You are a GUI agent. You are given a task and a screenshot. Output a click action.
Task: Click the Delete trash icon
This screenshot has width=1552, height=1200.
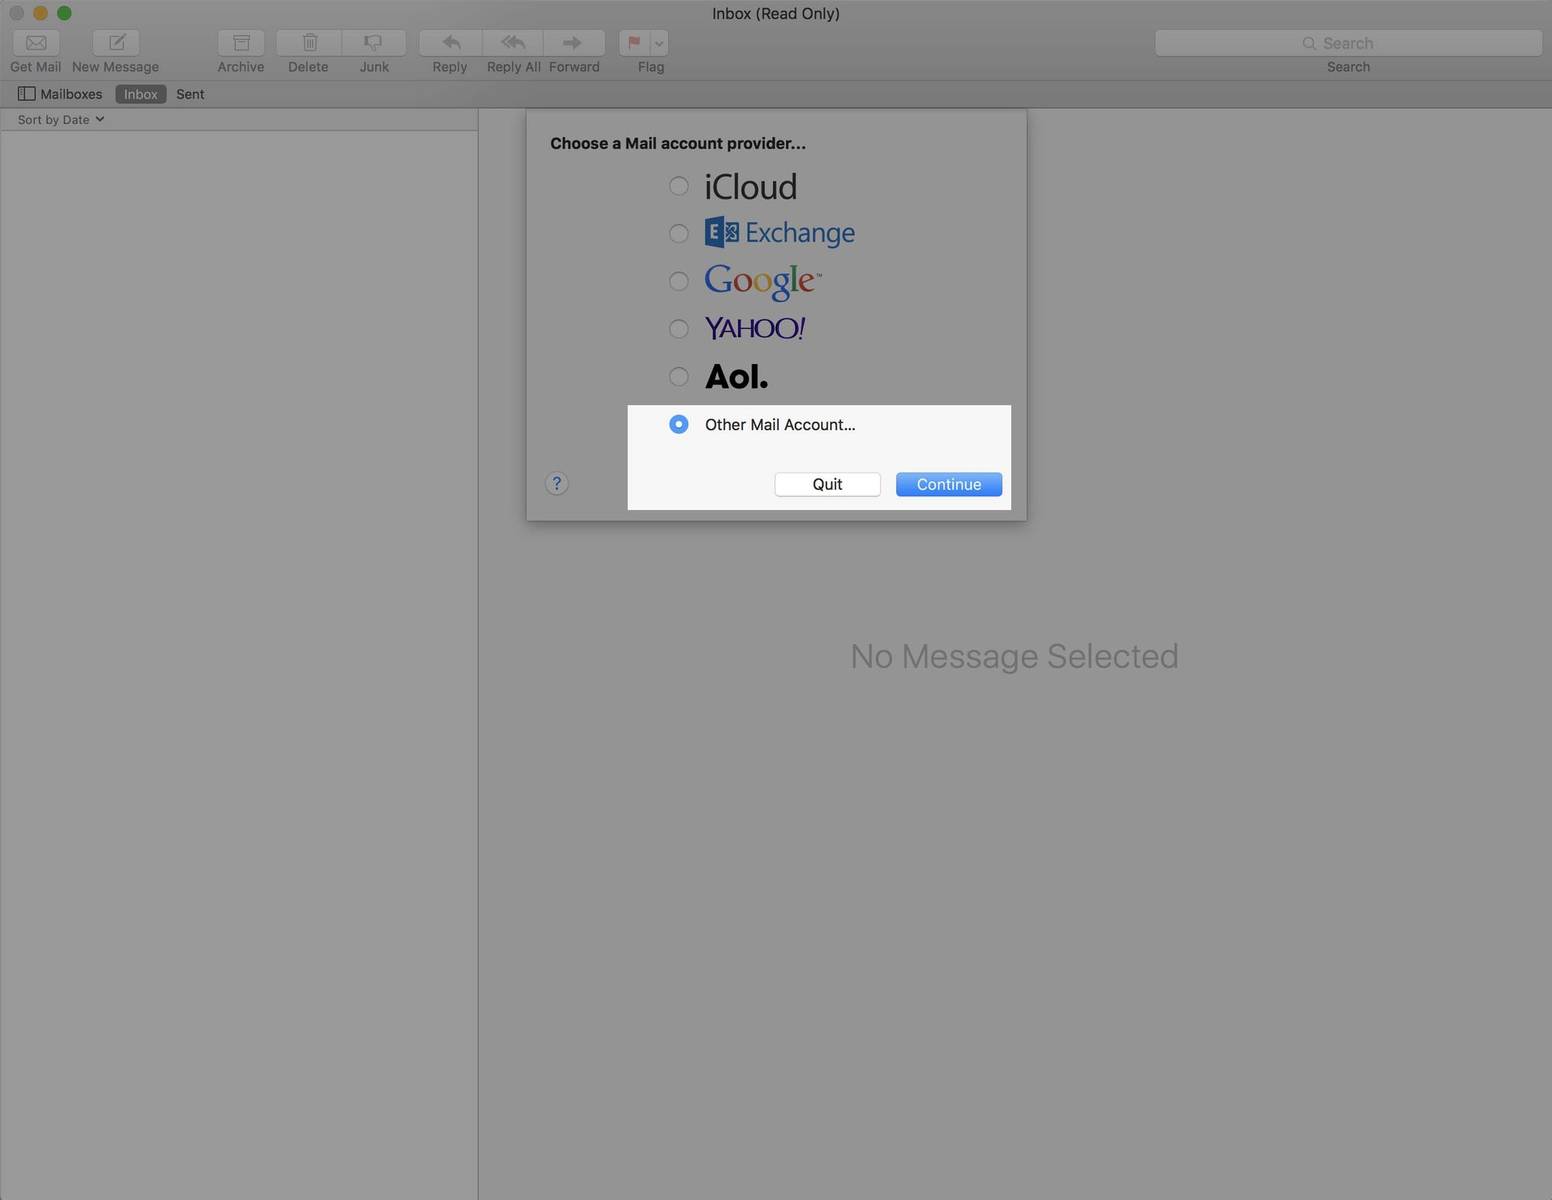[x=309, y=42]
